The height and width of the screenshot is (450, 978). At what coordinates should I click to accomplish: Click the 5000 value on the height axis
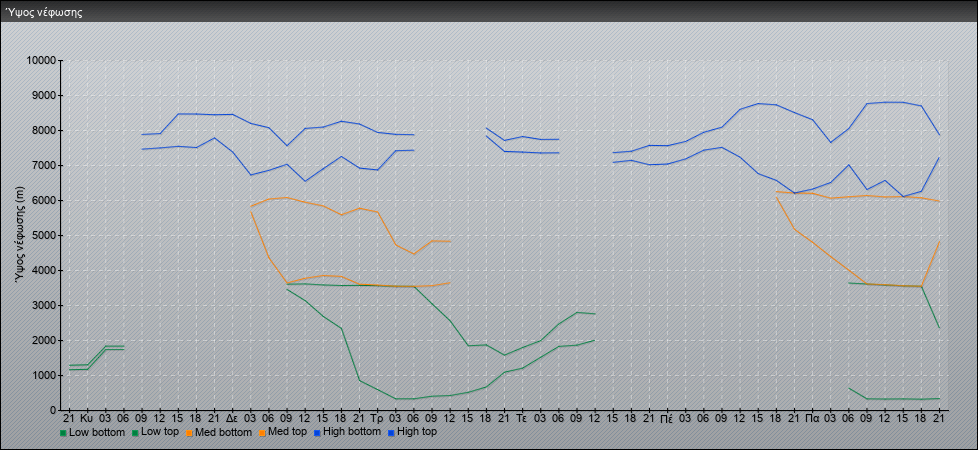point(44,235)
